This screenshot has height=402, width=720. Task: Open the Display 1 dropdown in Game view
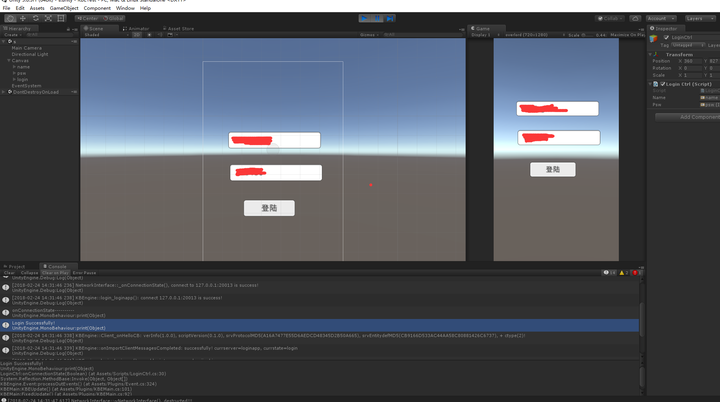point(483,35)
